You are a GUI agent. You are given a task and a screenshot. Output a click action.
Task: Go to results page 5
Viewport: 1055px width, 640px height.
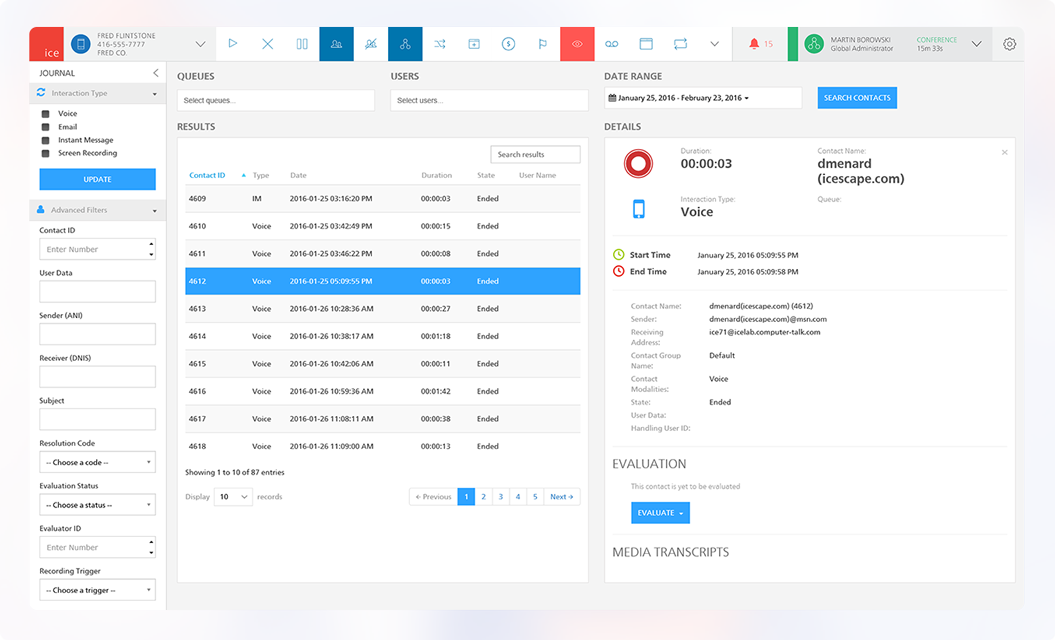[x=535, y=497]
